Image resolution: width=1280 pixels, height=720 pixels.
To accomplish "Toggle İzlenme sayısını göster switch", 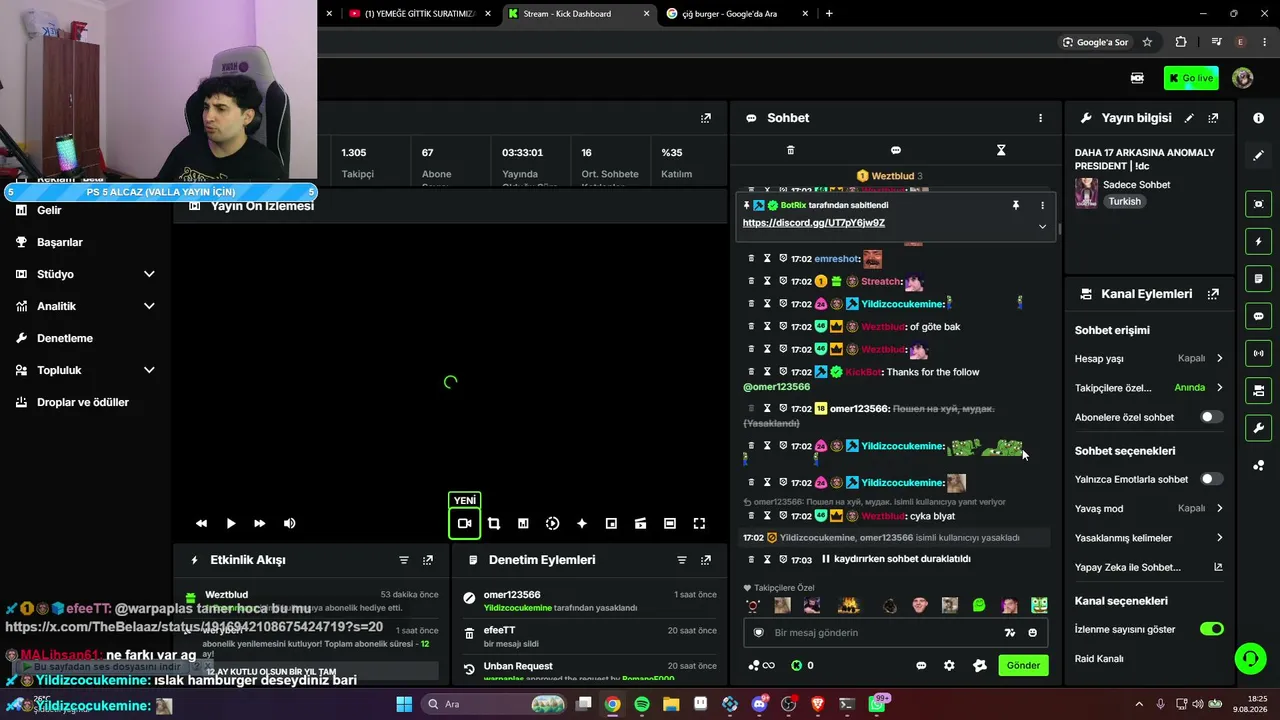I will click(1211, 629).
